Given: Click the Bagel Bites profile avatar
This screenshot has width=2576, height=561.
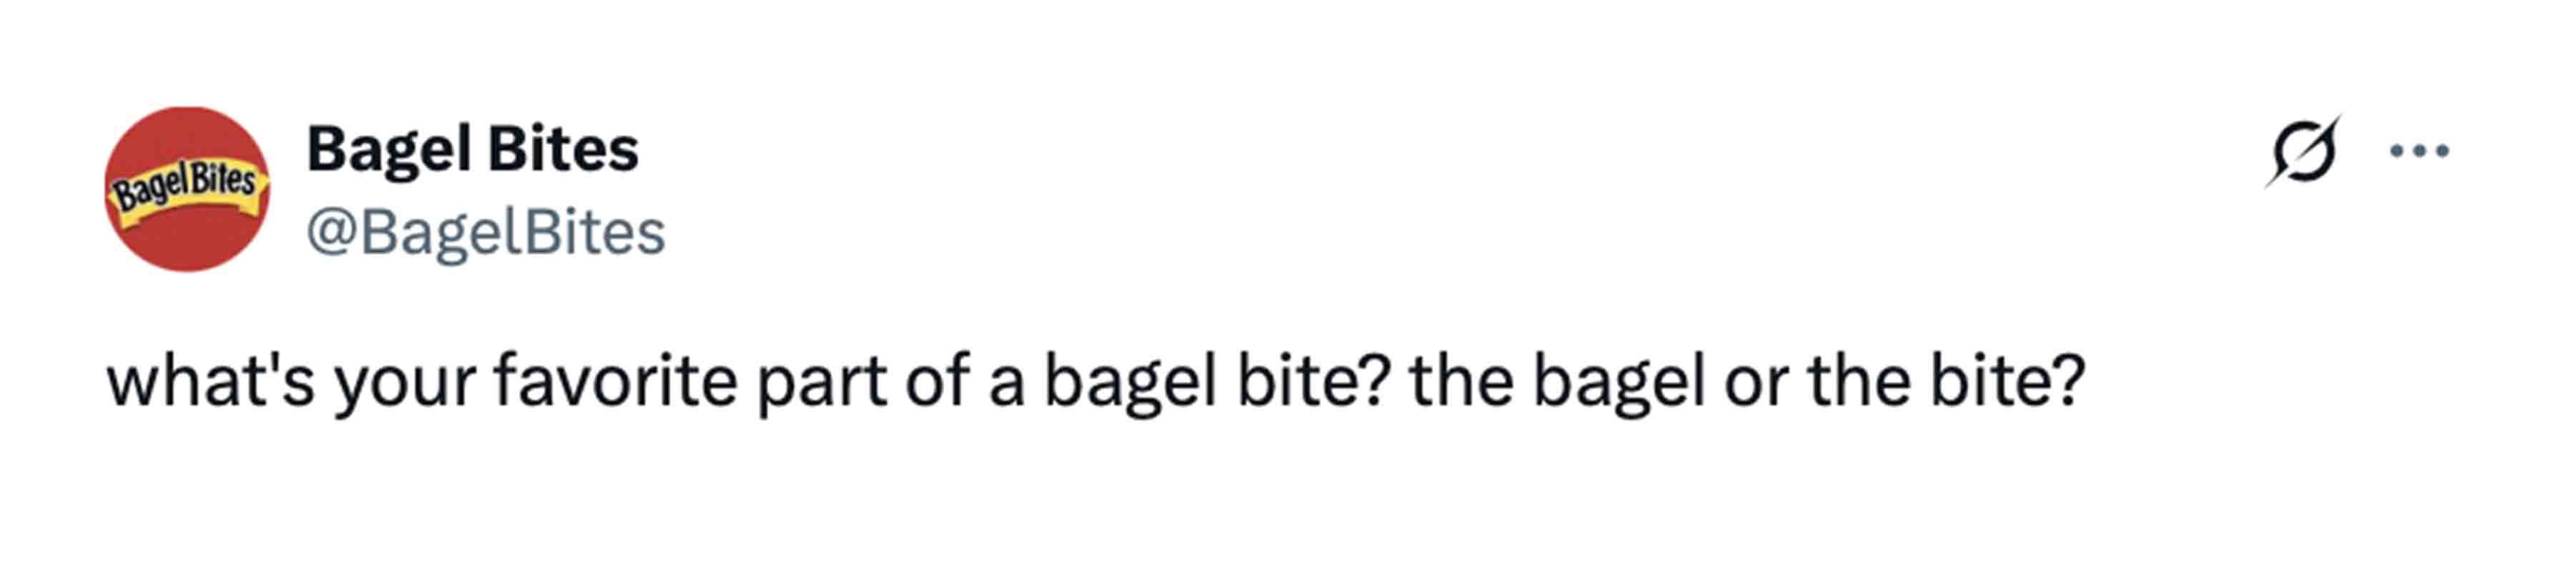Looking at the screenshot, I should coord(187,189).
